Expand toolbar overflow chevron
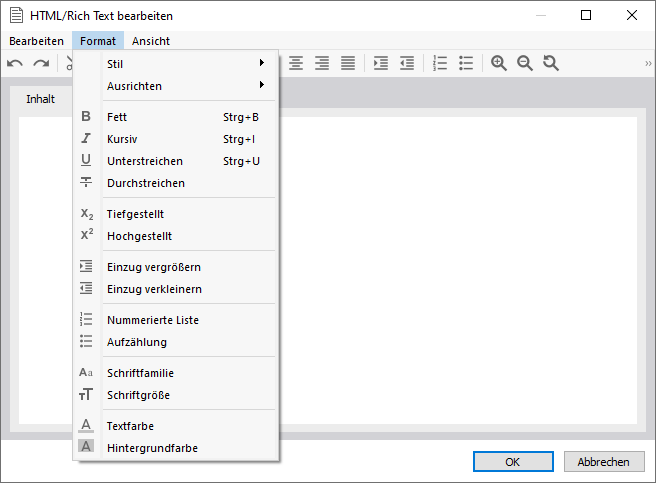The height and width of the screenshot is (483, 656). pos(648,64)
